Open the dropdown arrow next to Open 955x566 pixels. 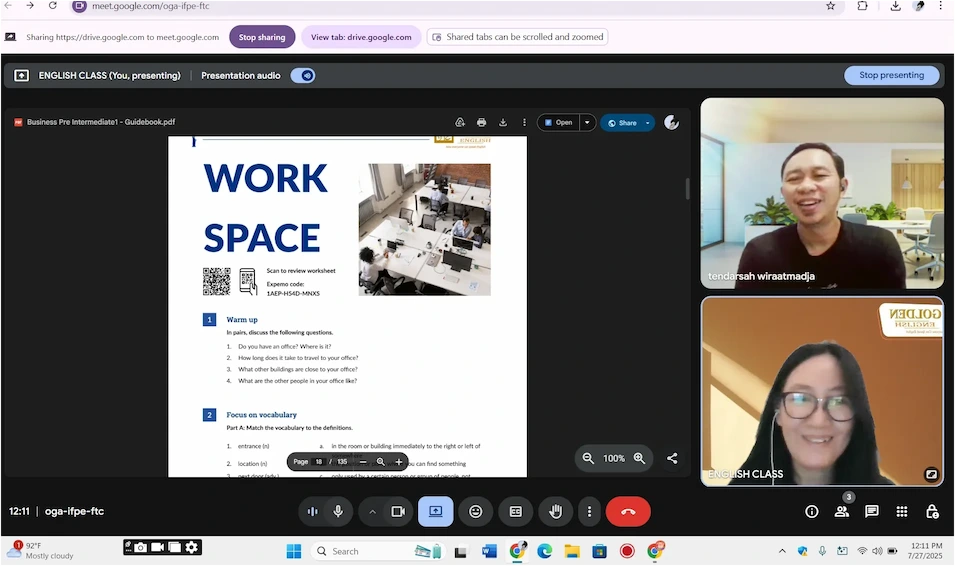coord(587,122)
